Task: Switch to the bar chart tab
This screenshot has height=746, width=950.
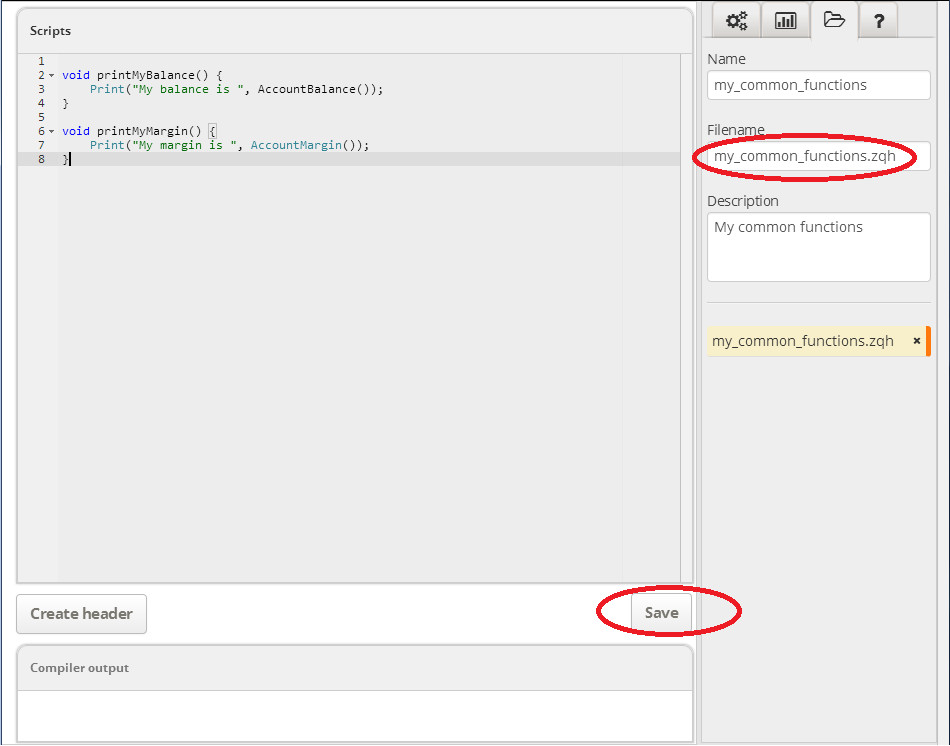Action: [786, 20]
